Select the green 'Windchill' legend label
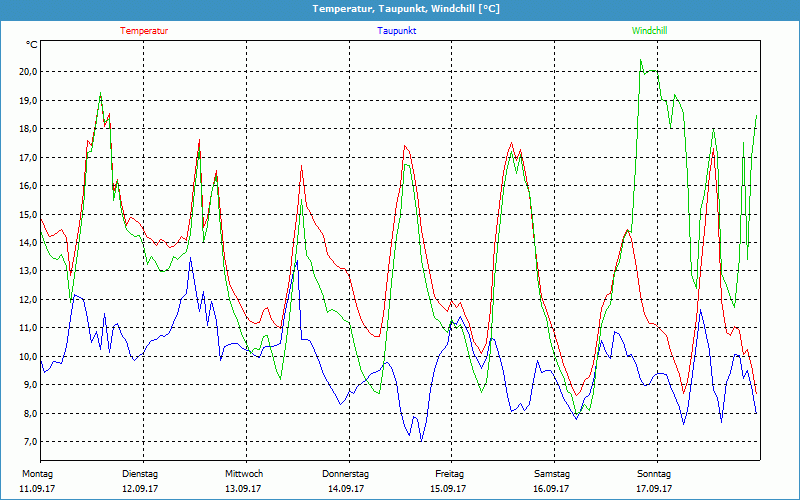 tap(649, 31)
